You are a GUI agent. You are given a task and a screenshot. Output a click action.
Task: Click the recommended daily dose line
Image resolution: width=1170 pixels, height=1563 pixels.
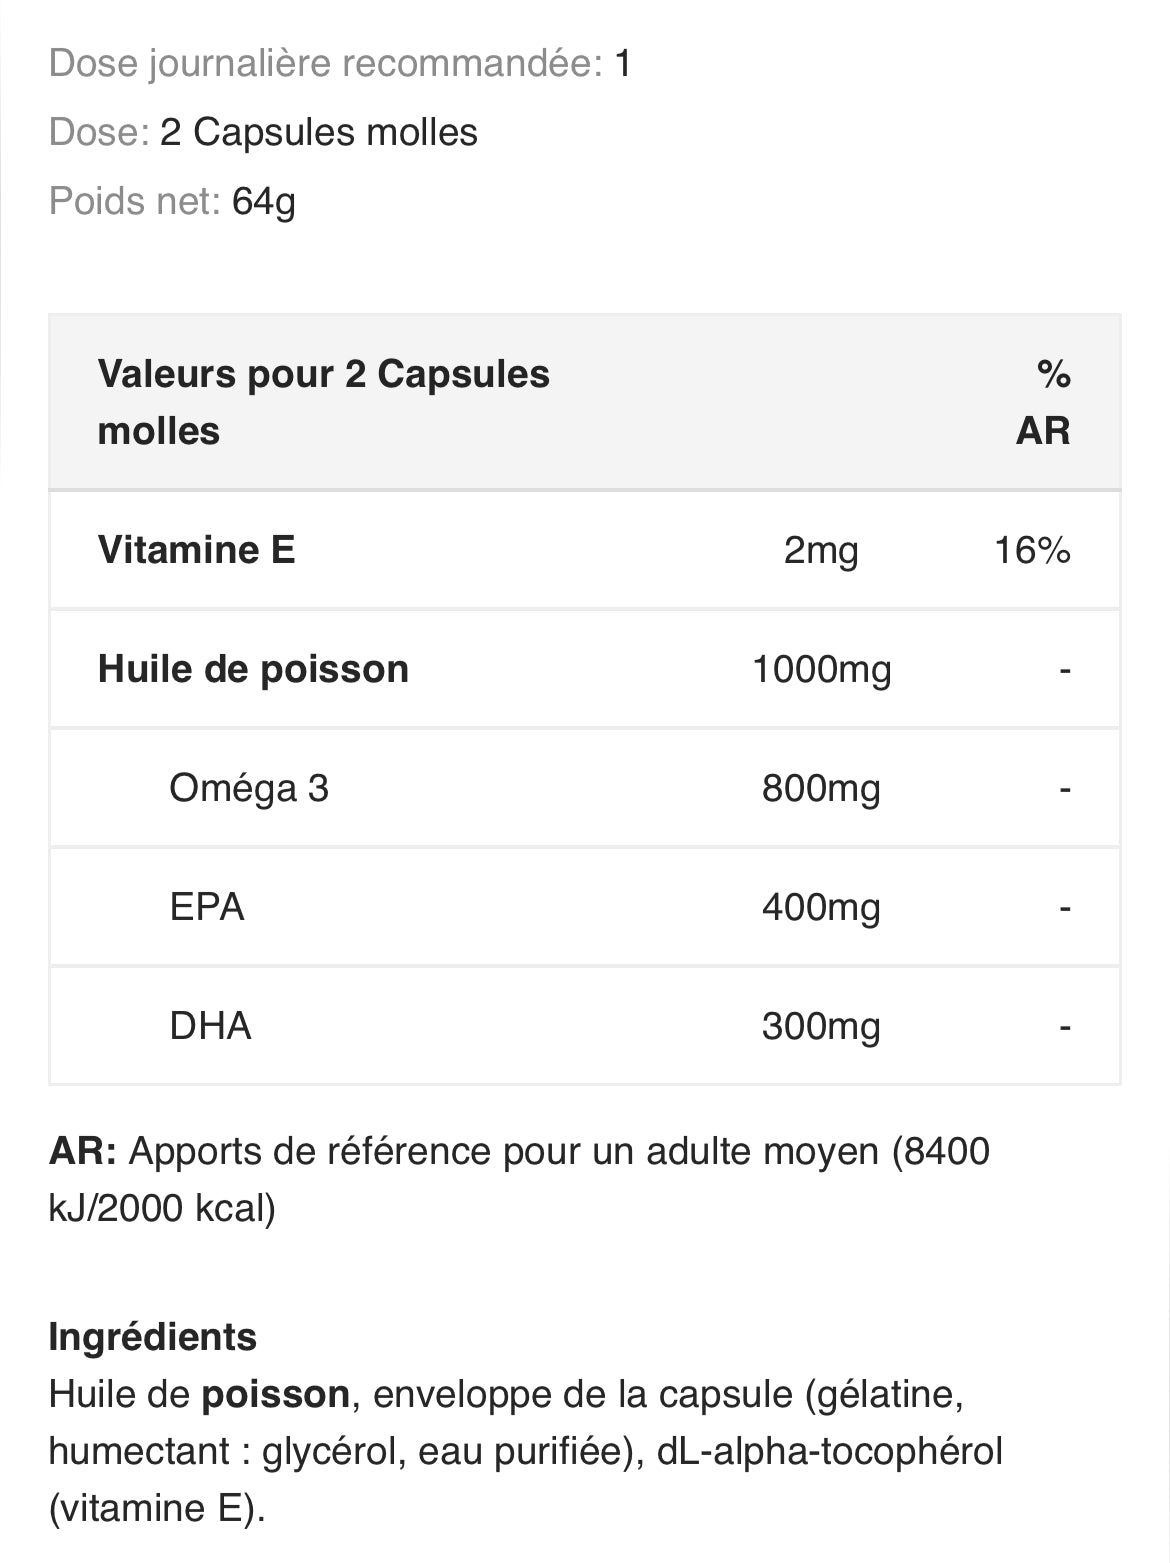pyautogui.click(x=339, y=64)
